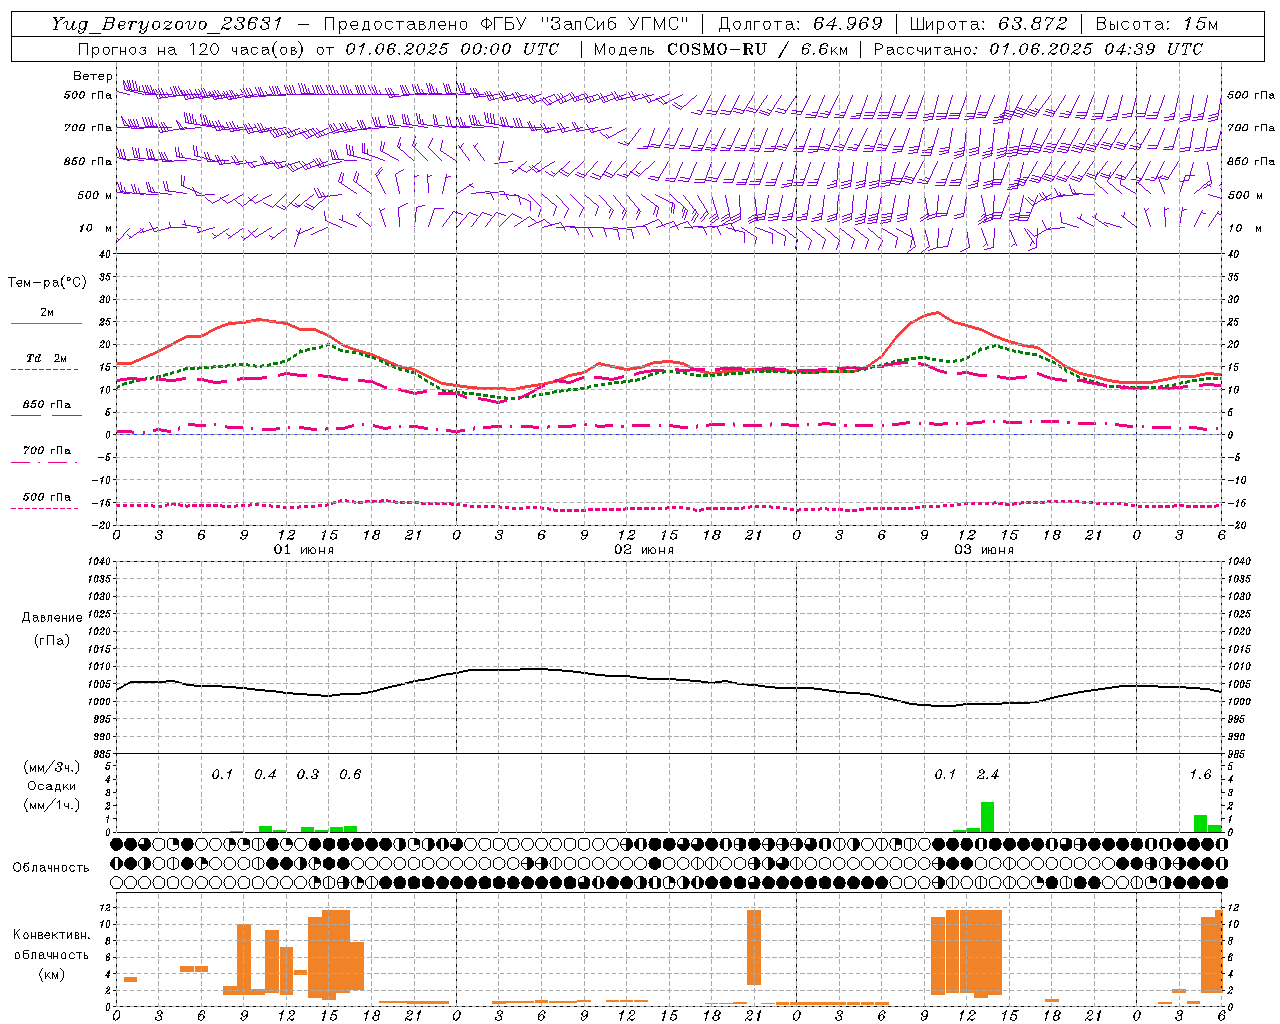Screen dimensions: 1280x1024
Task: Click the 0.4 precipitation amount
Action: click(x=265, y=775)
